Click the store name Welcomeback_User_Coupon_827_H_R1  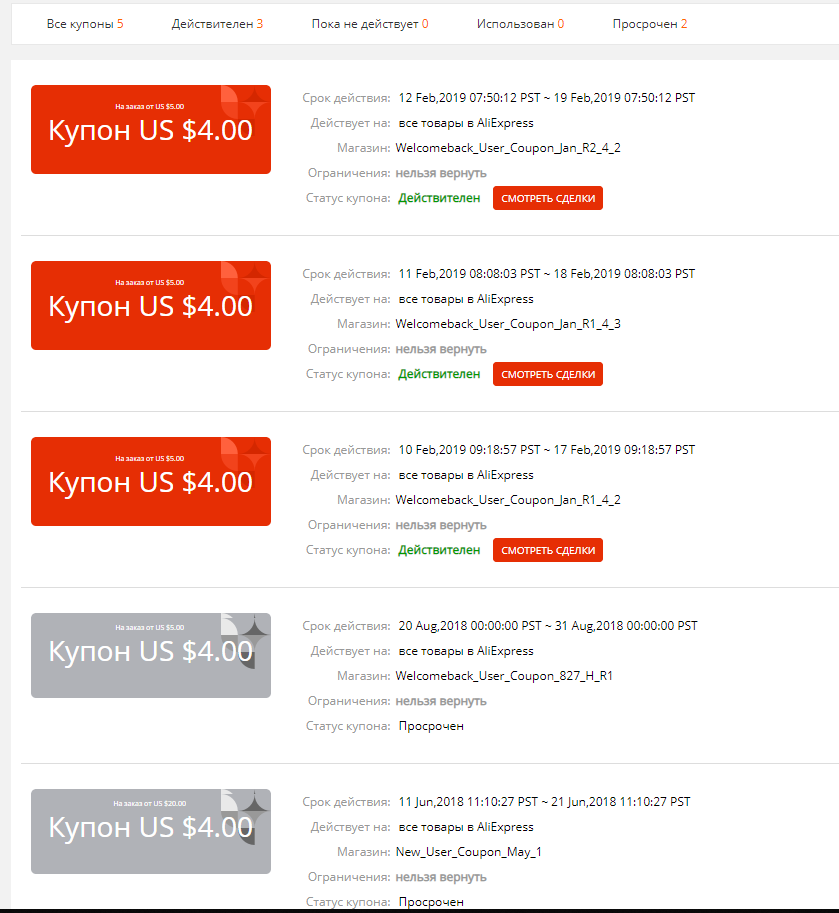pos(504,675)
